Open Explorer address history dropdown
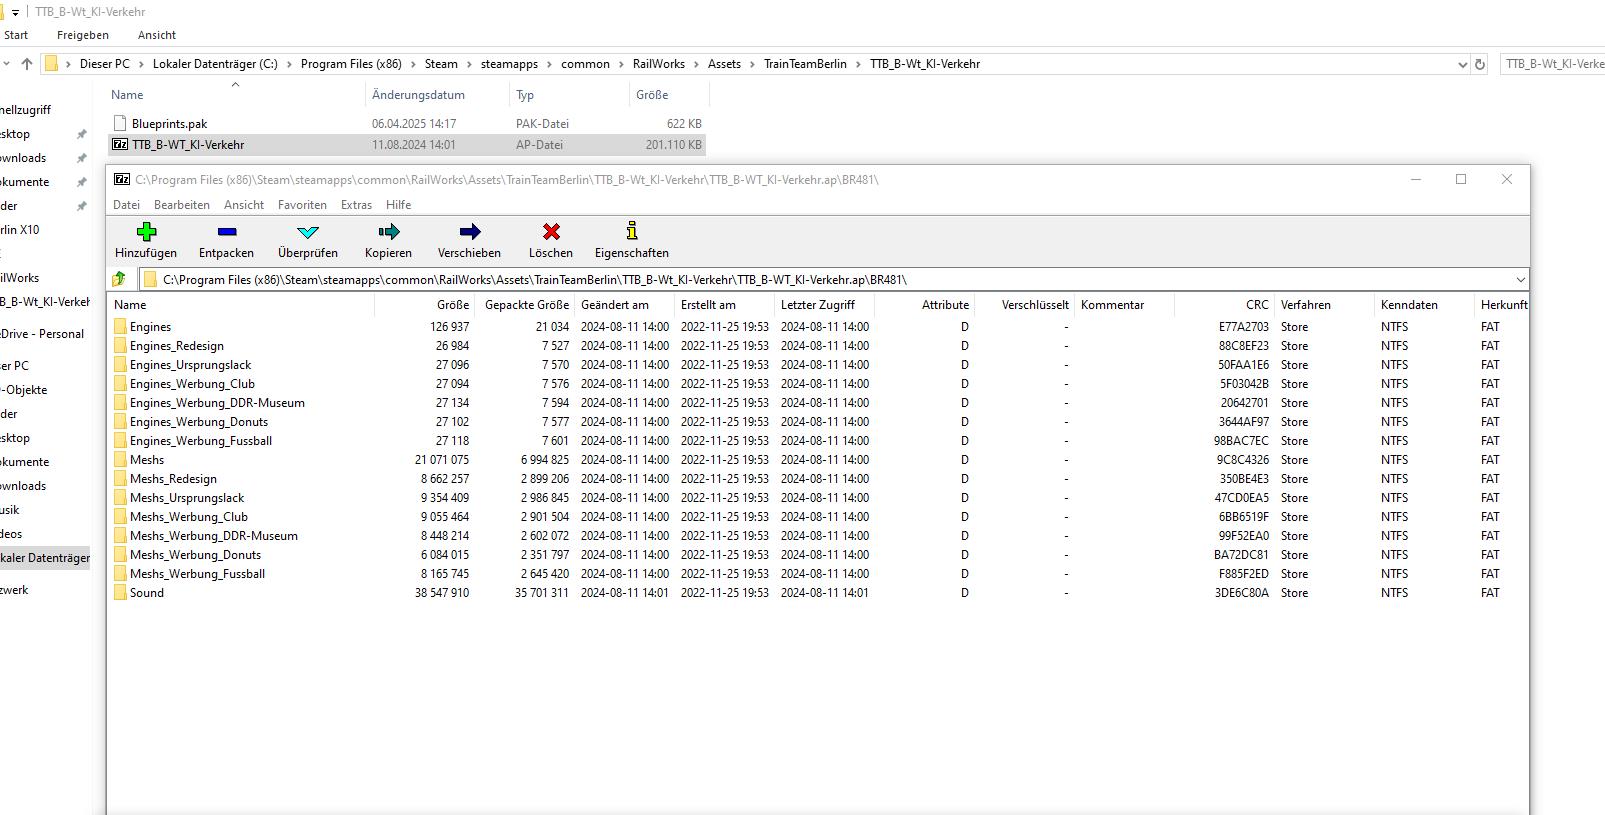 (1462, 64)
